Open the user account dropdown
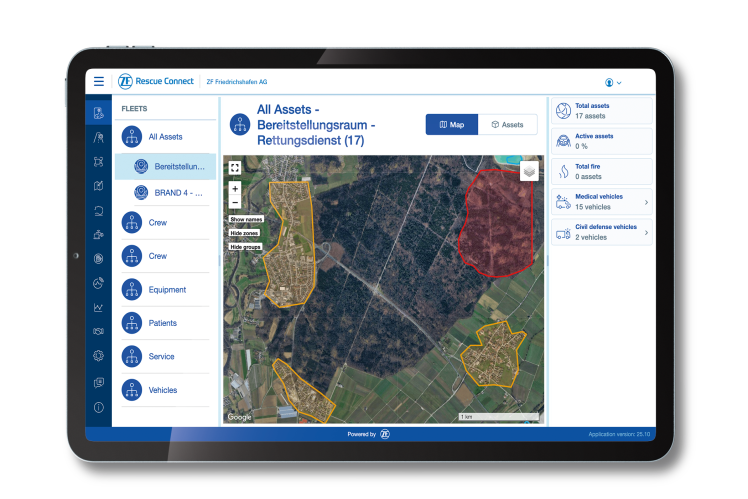Viewport: 748px width, 499px height. point(613,82)
